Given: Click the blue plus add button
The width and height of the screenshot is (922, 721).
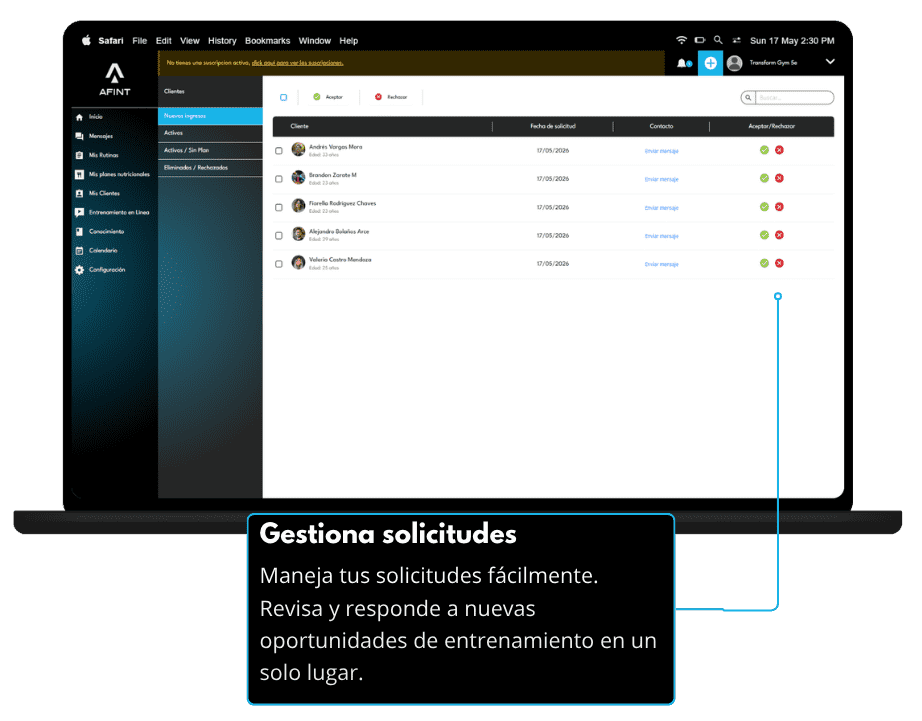Looking at the screenshot, I should click(x=710, y=63).
